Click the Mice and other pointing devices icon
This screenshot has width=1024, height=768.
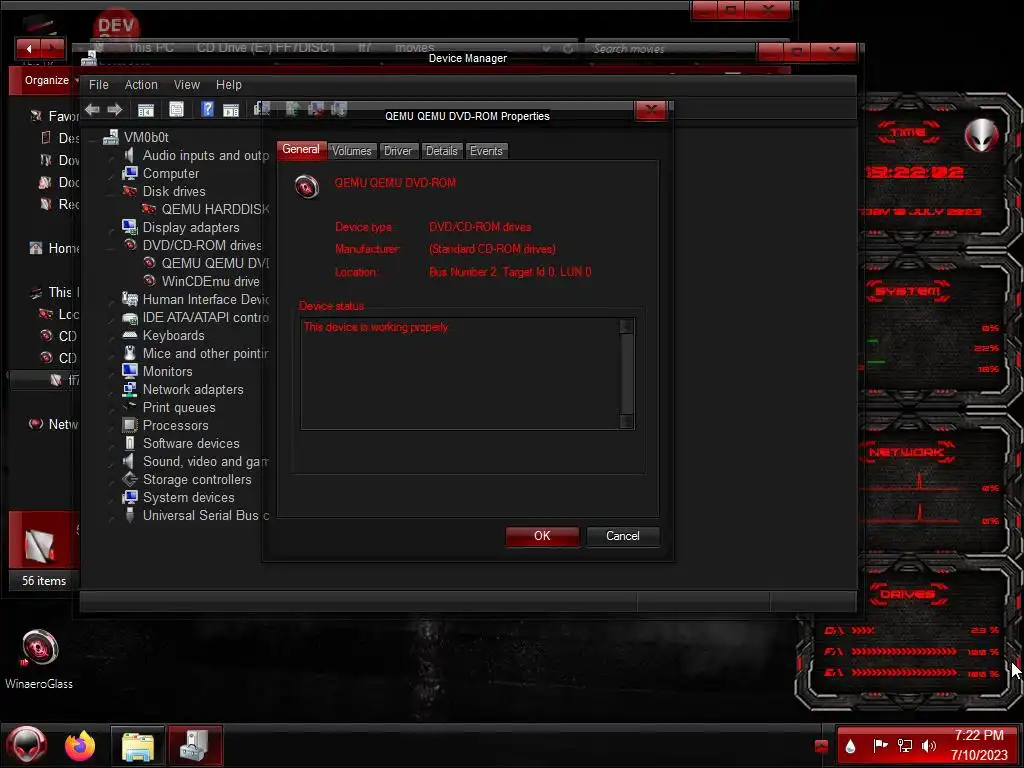(x=129, y=353)
